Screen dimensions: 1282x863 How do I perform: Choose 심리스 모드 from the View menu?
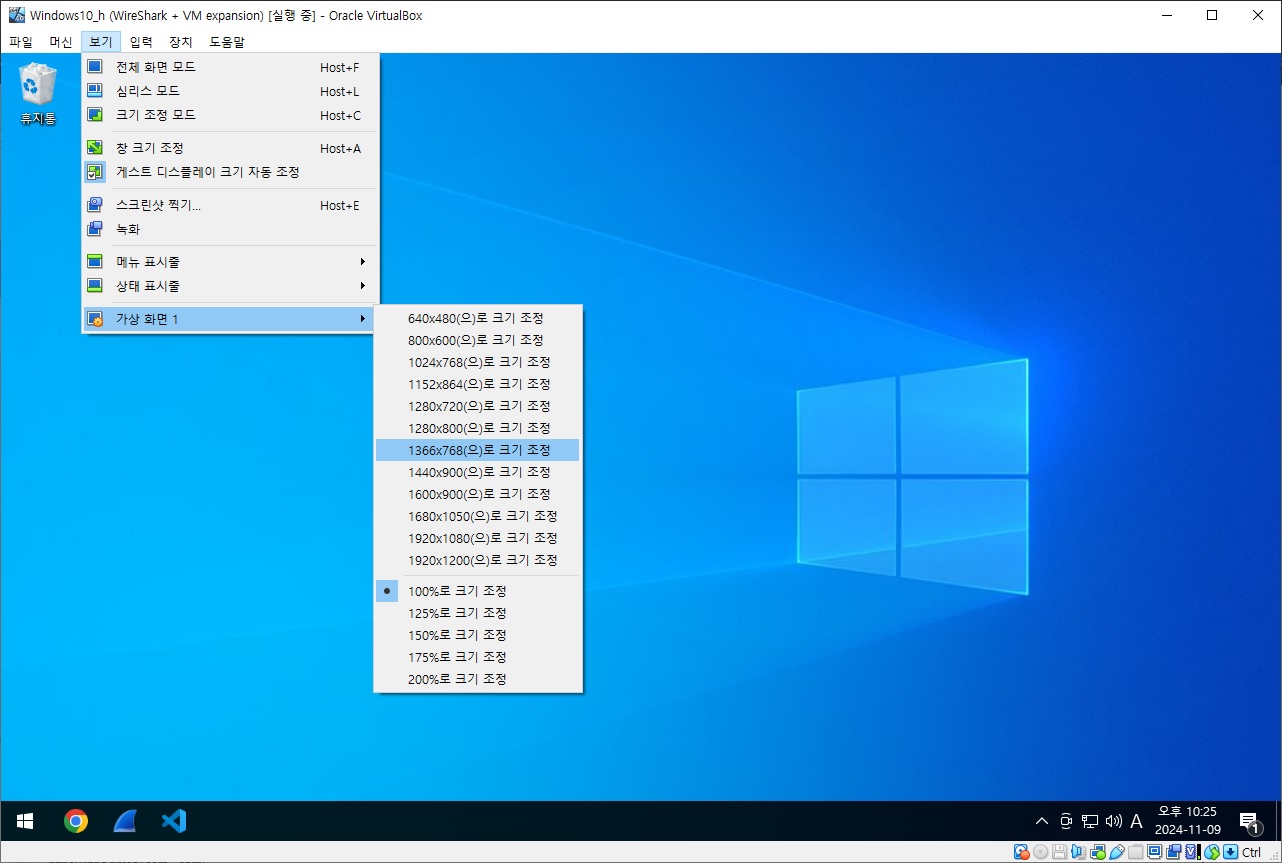coord(230,91)
